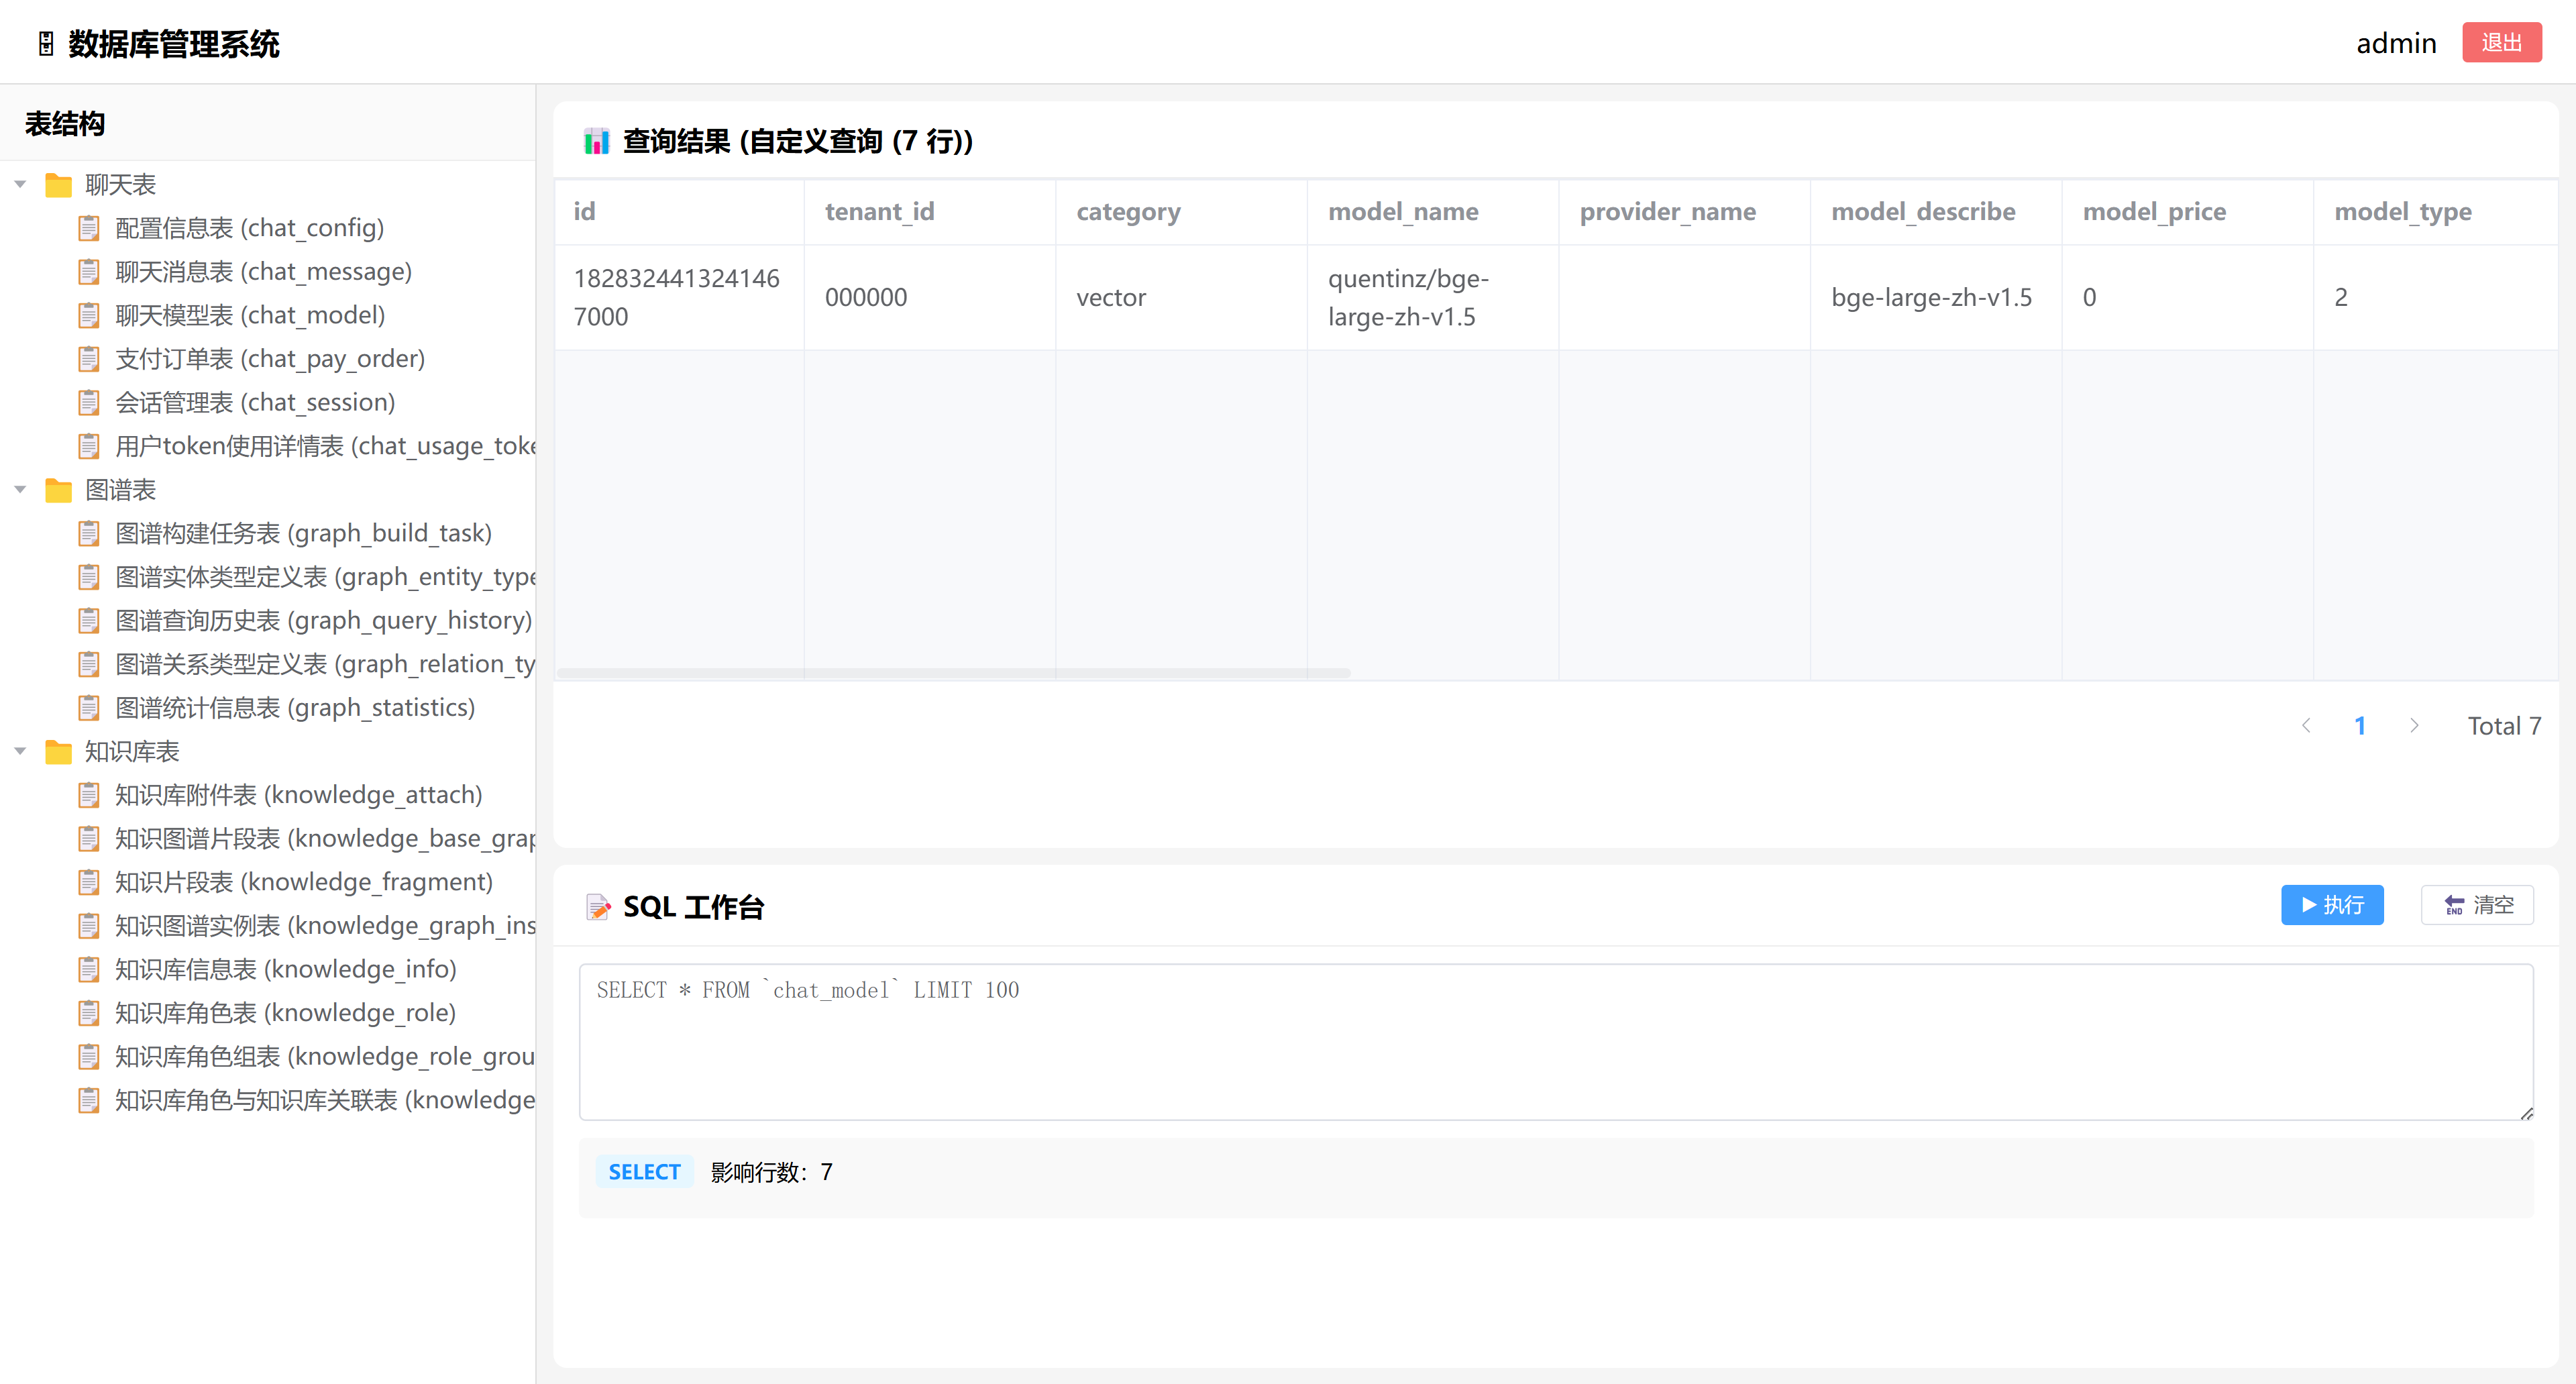Open 知识图谱实例表 table entry

(x=326, y=926)
